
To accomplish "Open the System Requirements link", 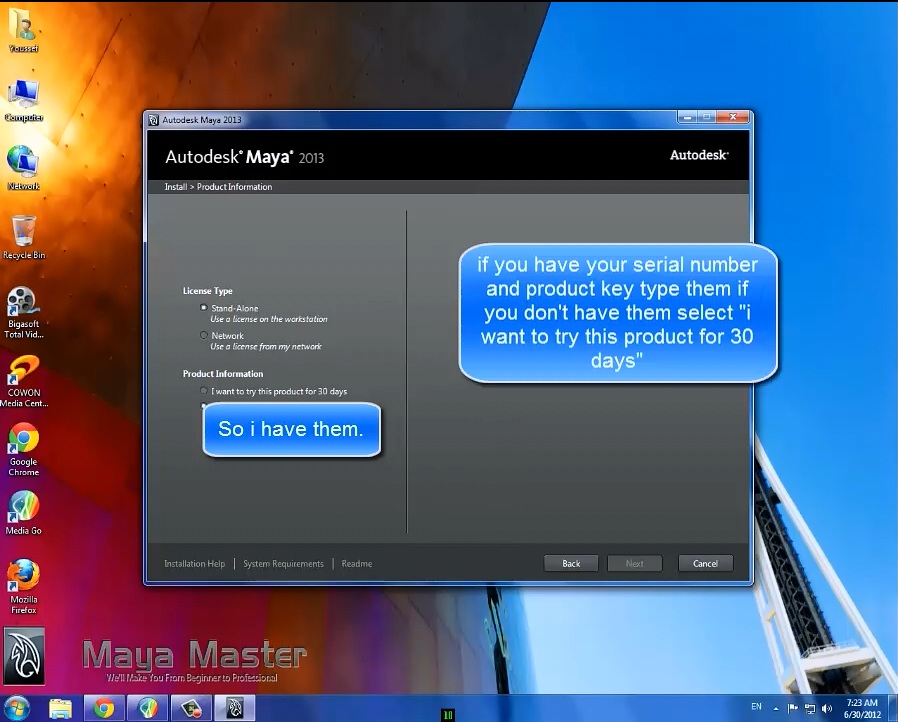I will coord(283,564).
